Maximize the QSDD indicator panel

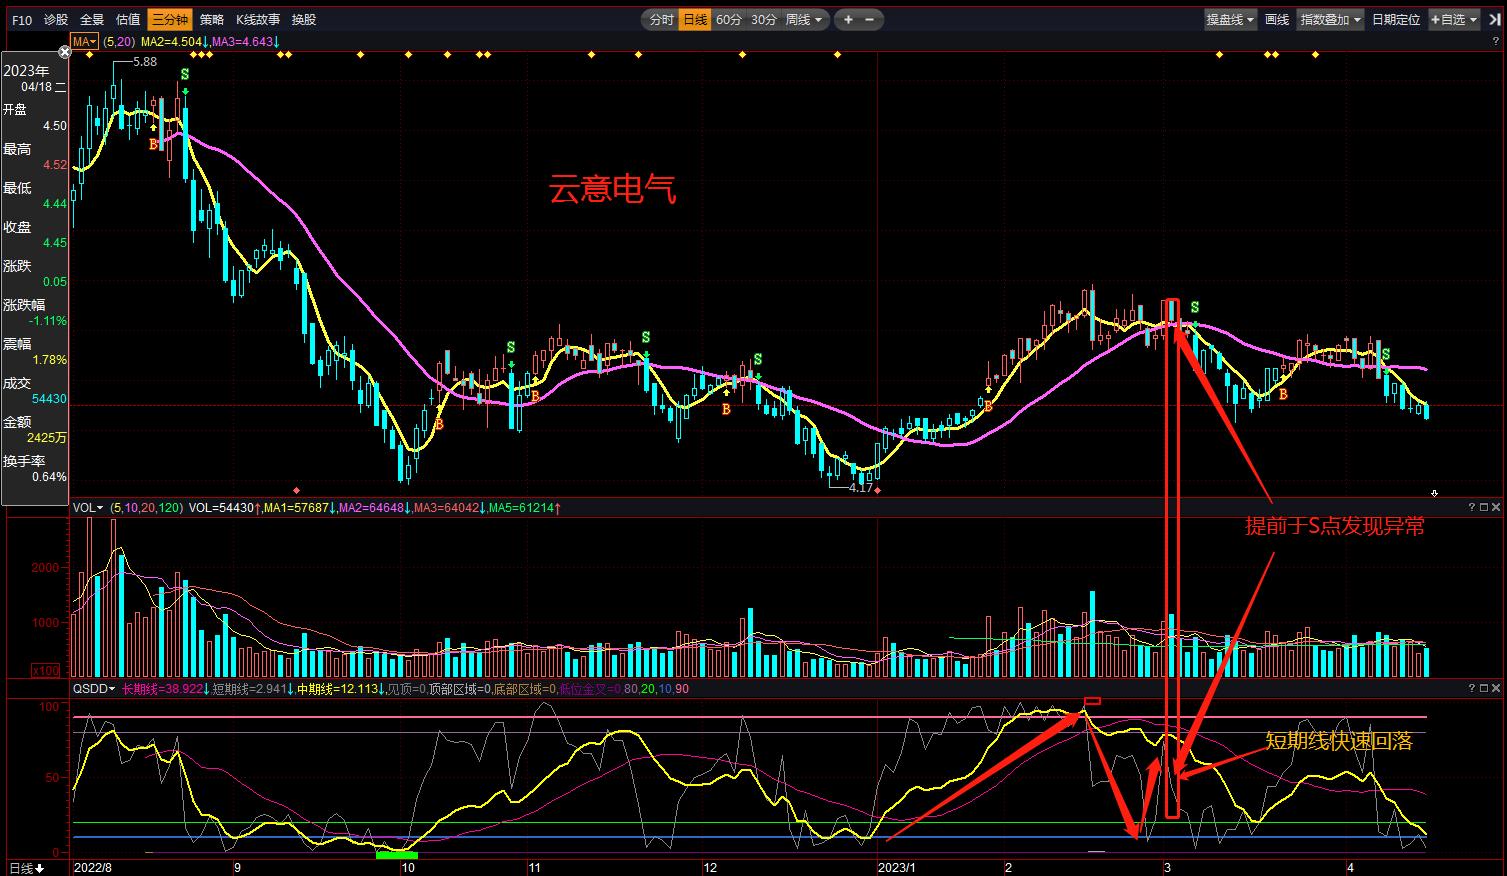[x=1482, y=689]
